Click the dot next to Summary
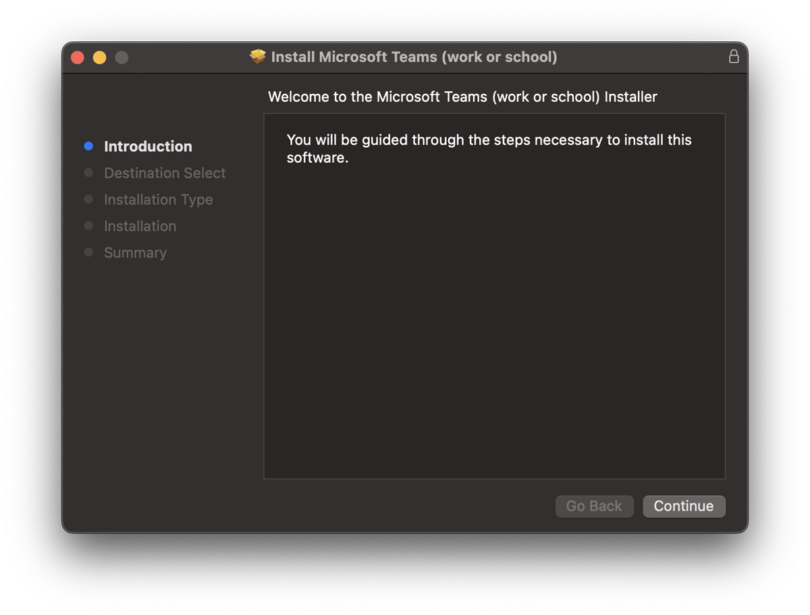The width and height of the screenshot is (810, 615). (x=89, y=252)
